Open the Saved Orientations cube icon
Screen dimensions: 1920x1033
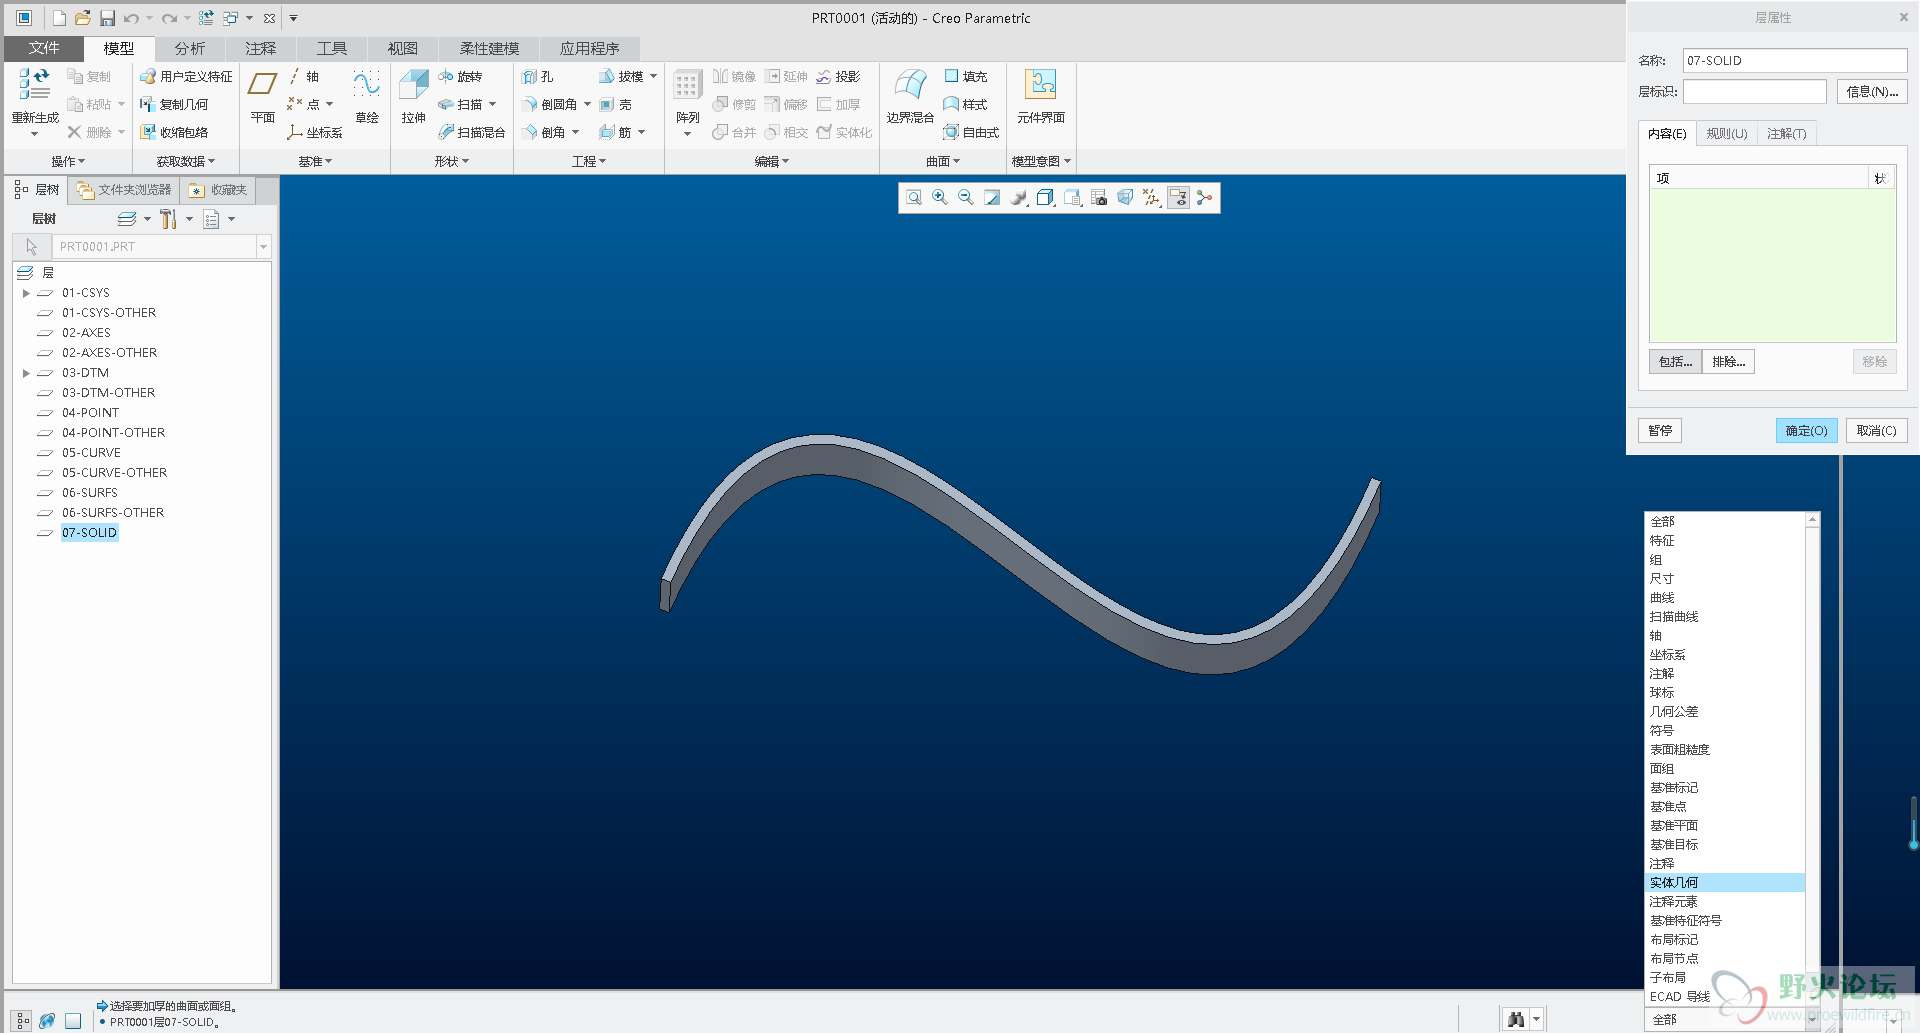pos(1045,198)
